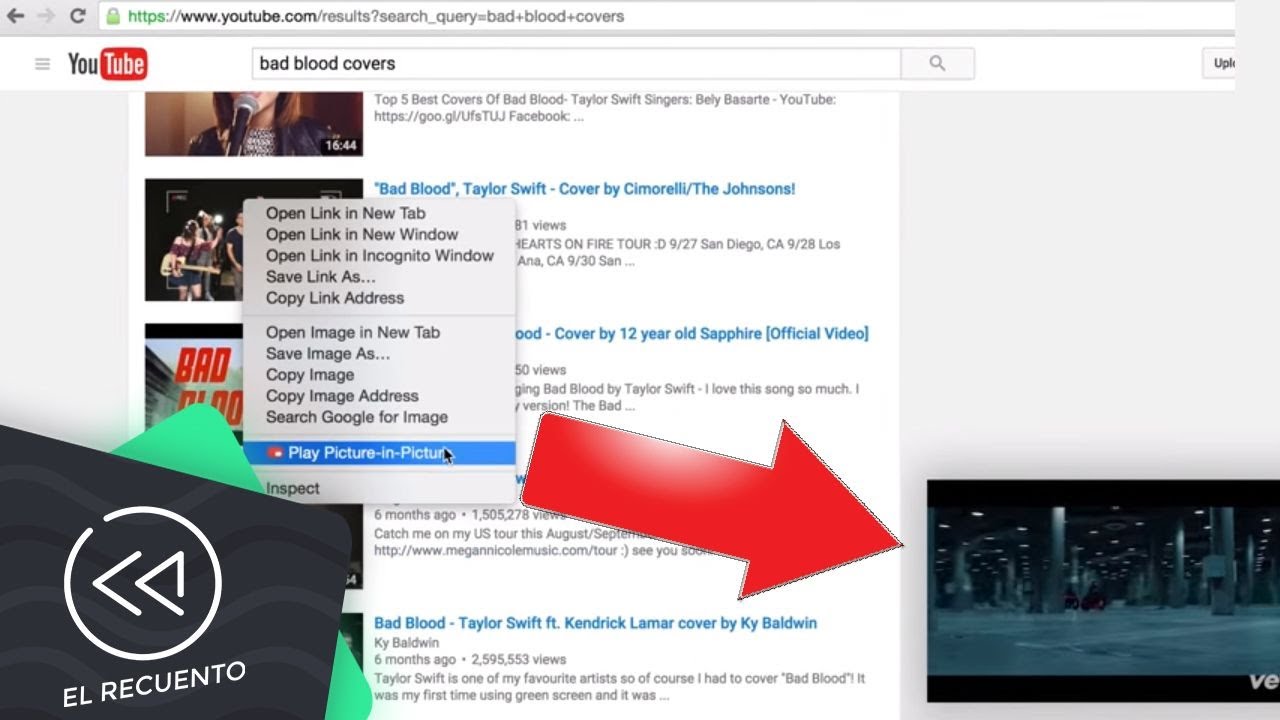Choose Open Image in New Tab
The width and height of the screenshot is (1280, 720).
coord(353,332)
